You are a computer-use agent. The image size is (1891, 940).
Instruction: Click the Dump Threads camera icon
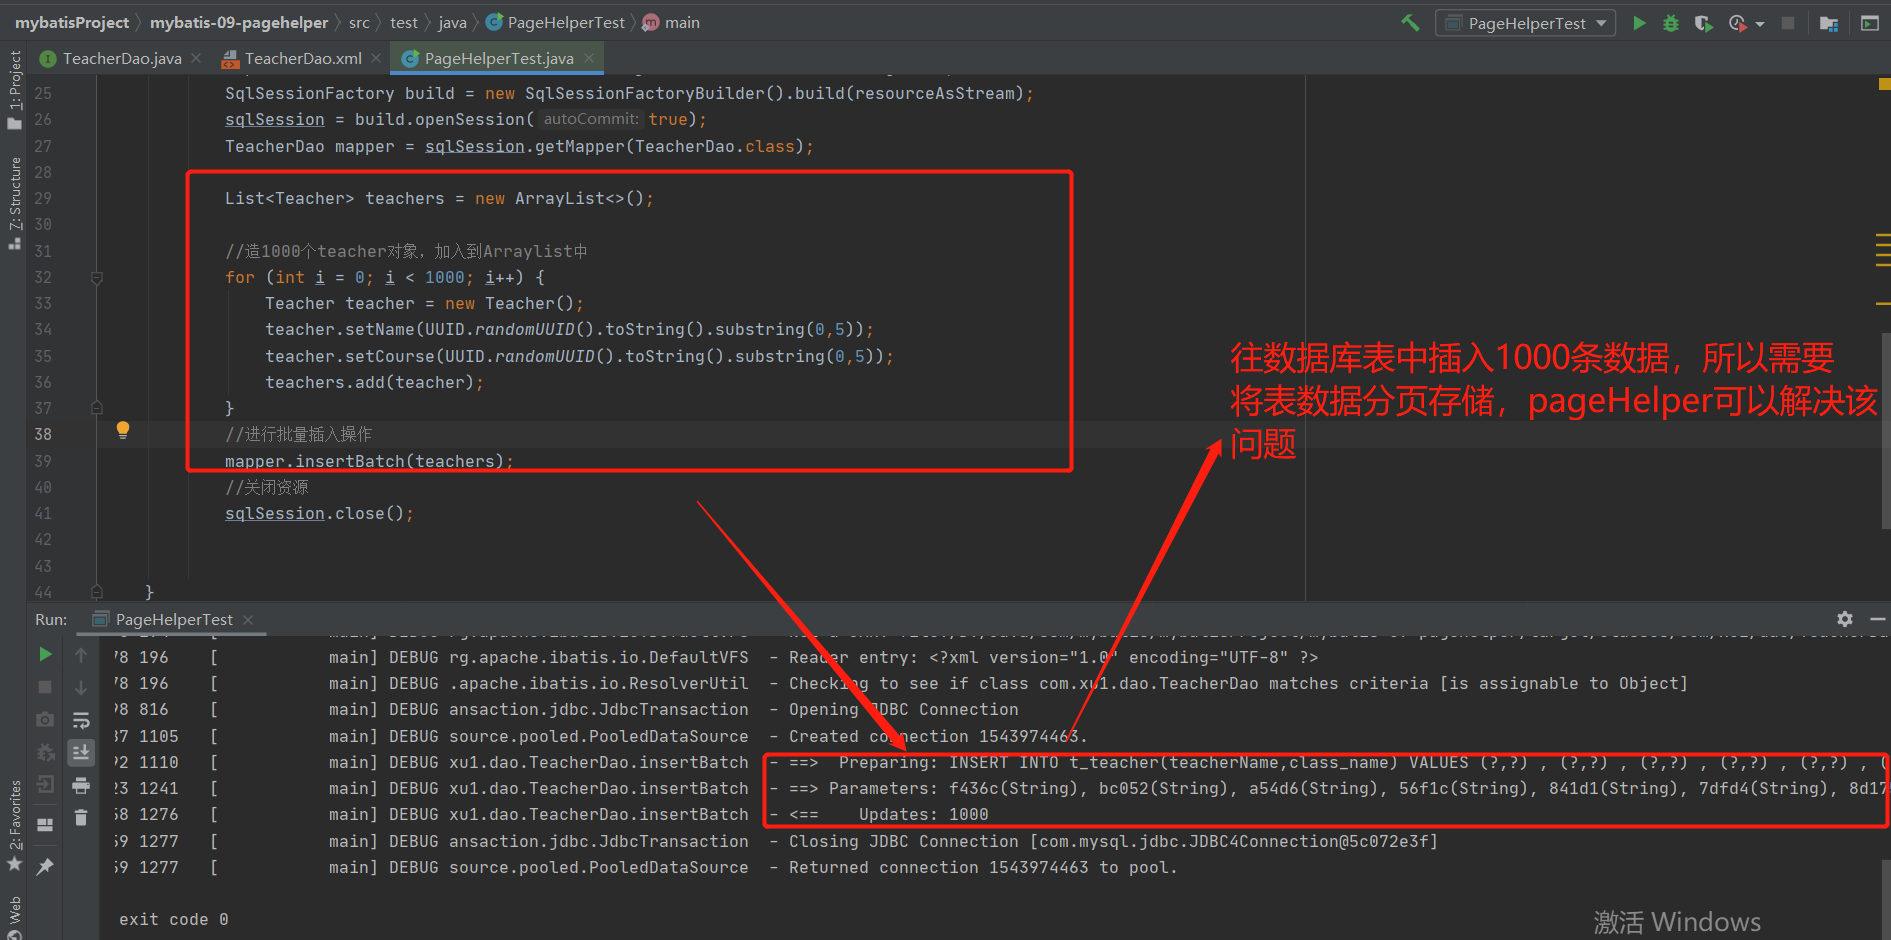click(x=45, y=720)
